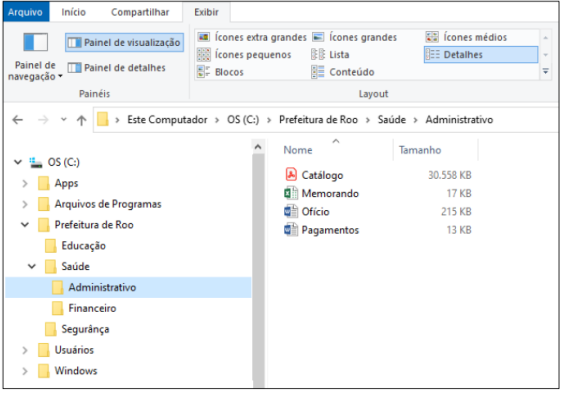562x393 pixels.
Task: Expand the Usuários folder node
Action: (x=25, y=350)
